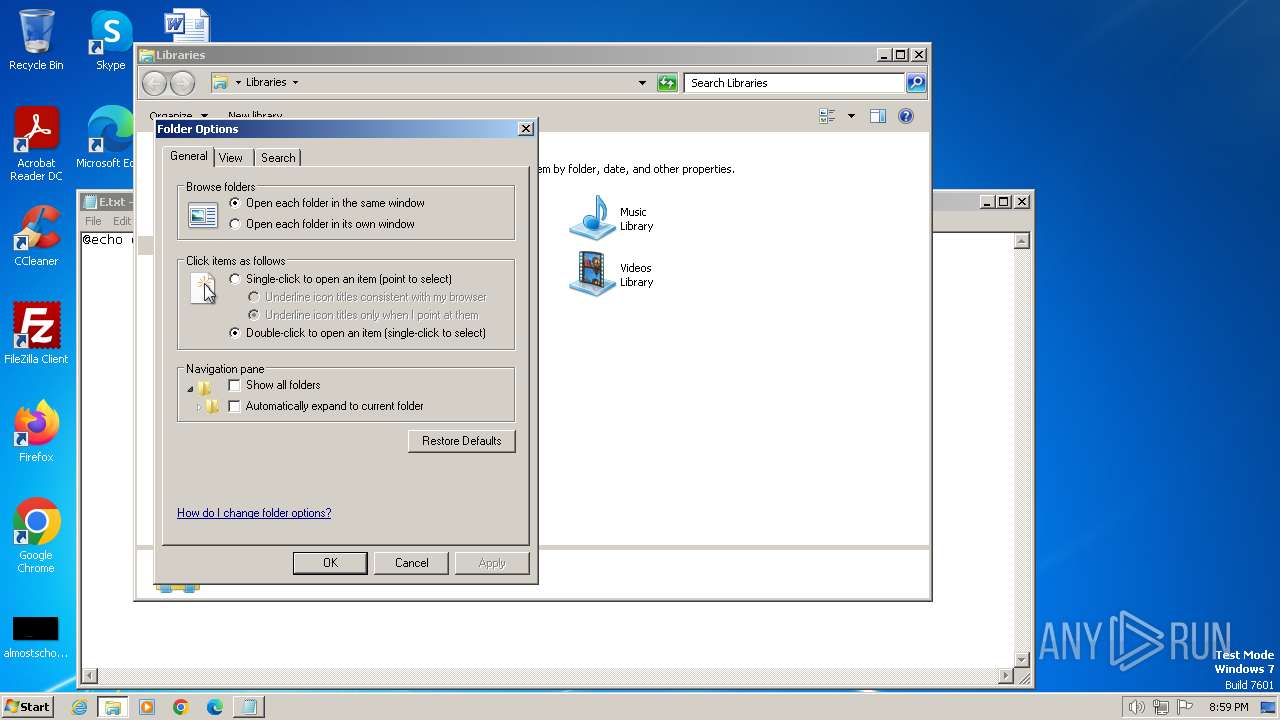The image size is (1280, 720).
Task: Open Edge from the taskbar
Action: point(215,707)
